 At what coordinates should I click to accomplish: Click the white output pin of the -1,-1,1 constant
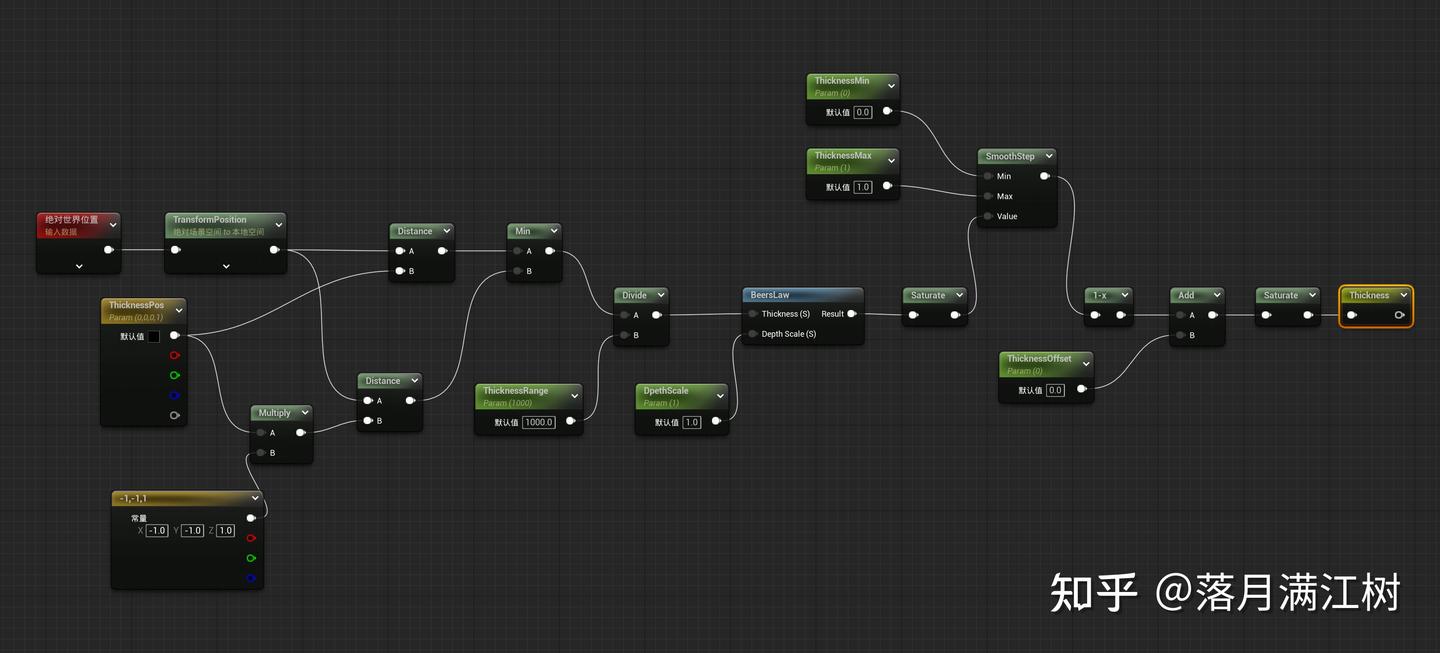(x=251, y=518)
